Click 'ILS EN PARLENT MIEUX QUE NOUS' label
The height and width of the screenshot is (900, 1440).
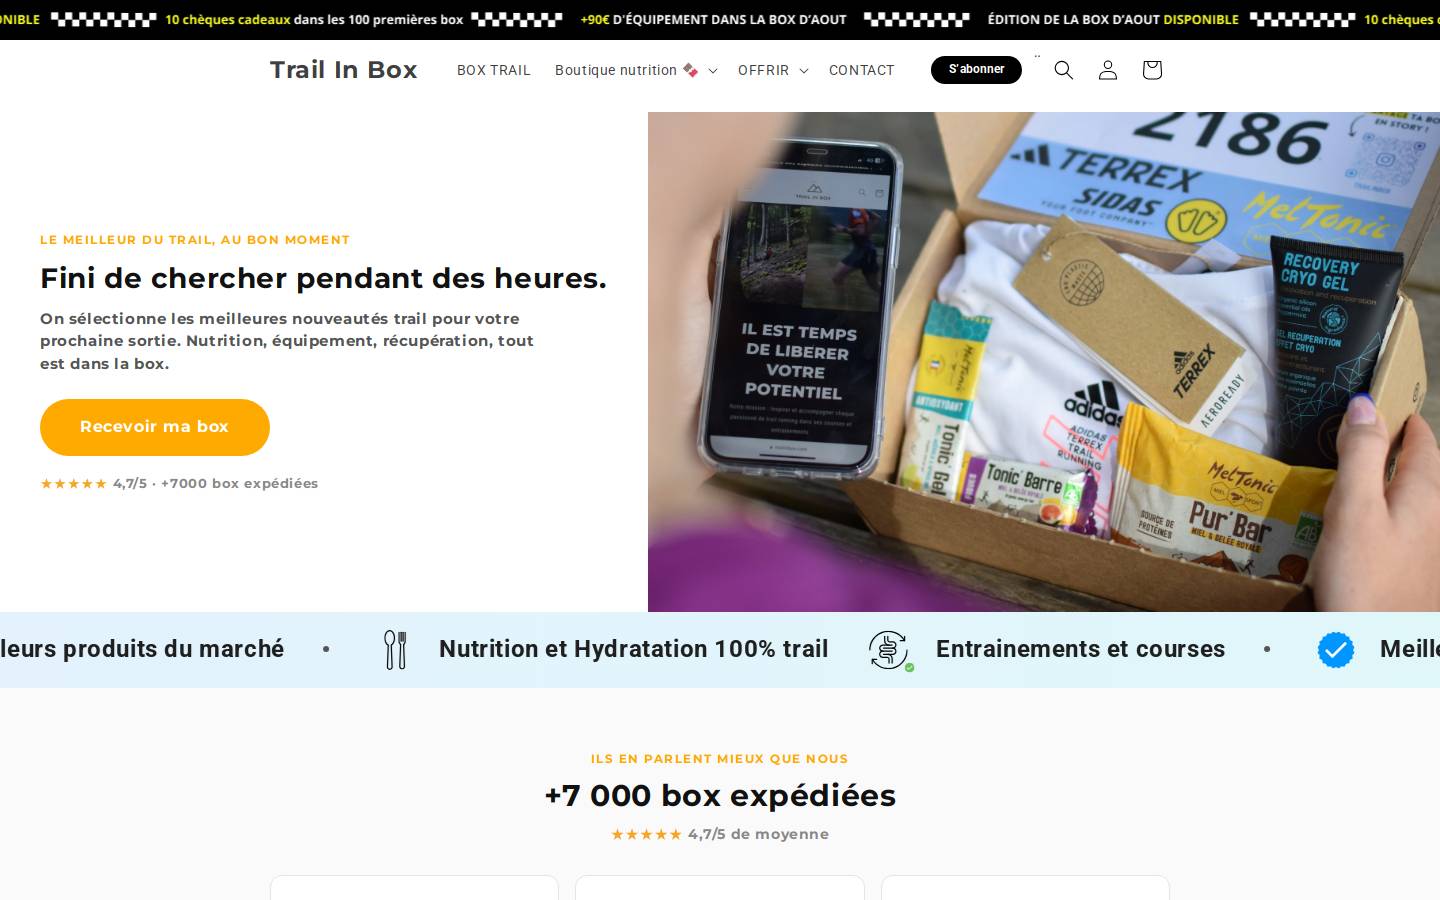(x=720, y=759)
